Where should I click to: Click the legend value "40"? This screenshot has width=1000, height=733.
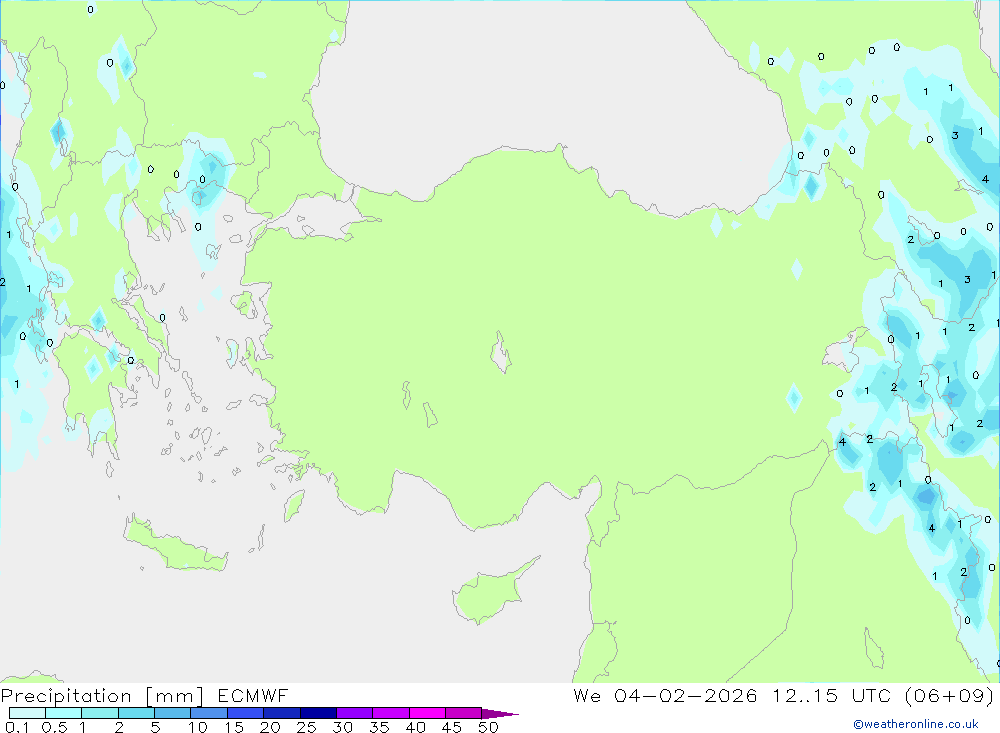[415, 727]
